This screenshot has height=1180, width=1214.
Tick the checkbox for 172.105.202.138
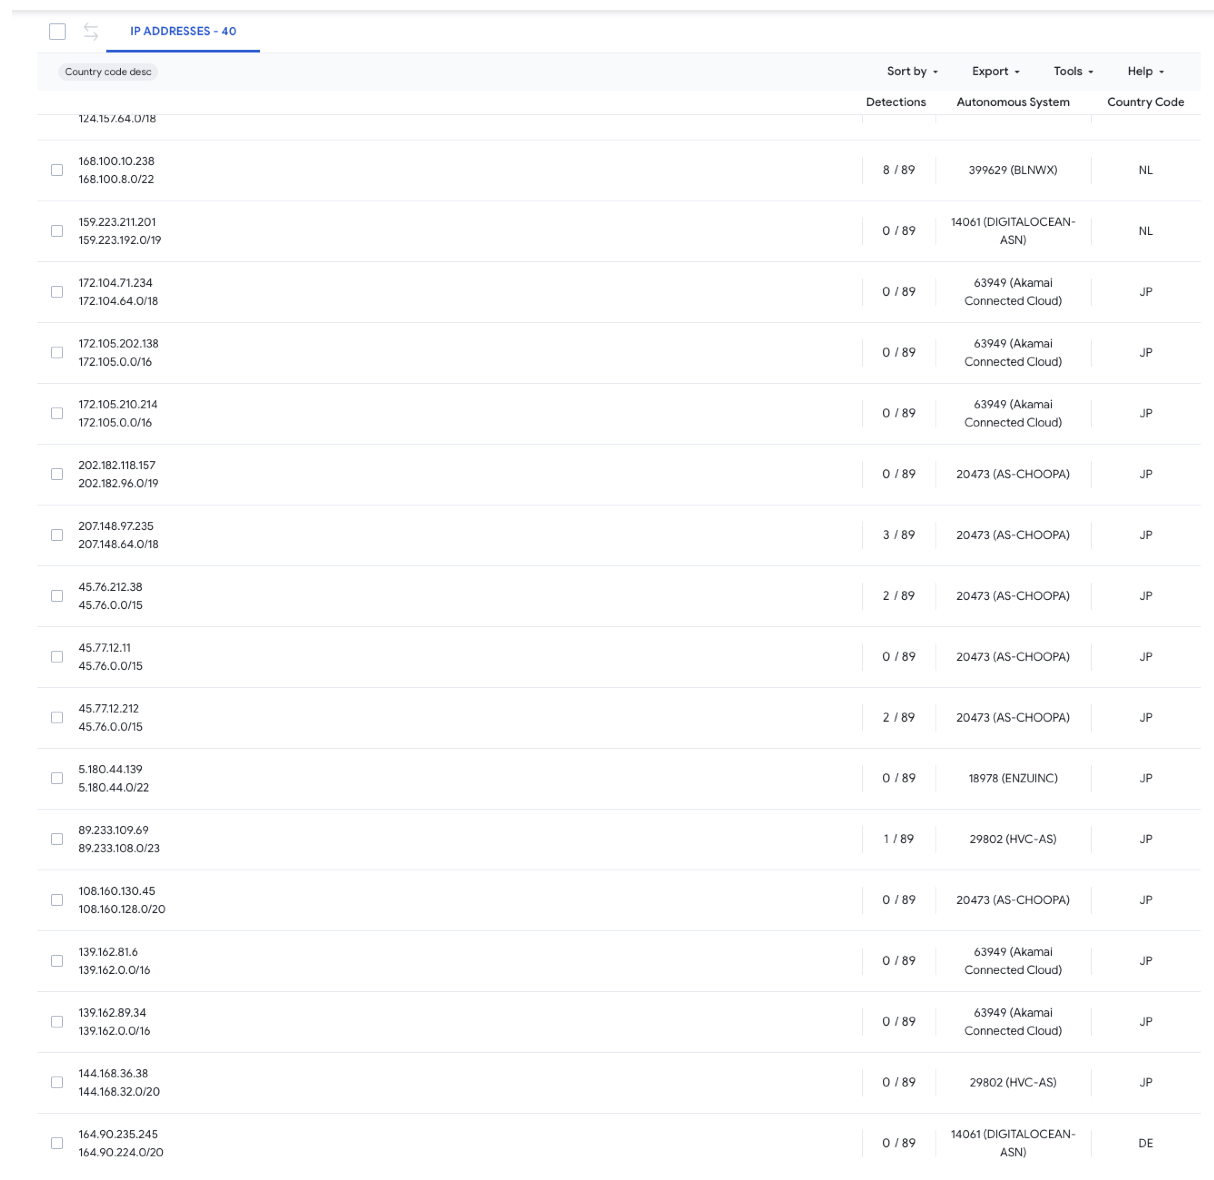pyautogui.click(x=57, y=353)
